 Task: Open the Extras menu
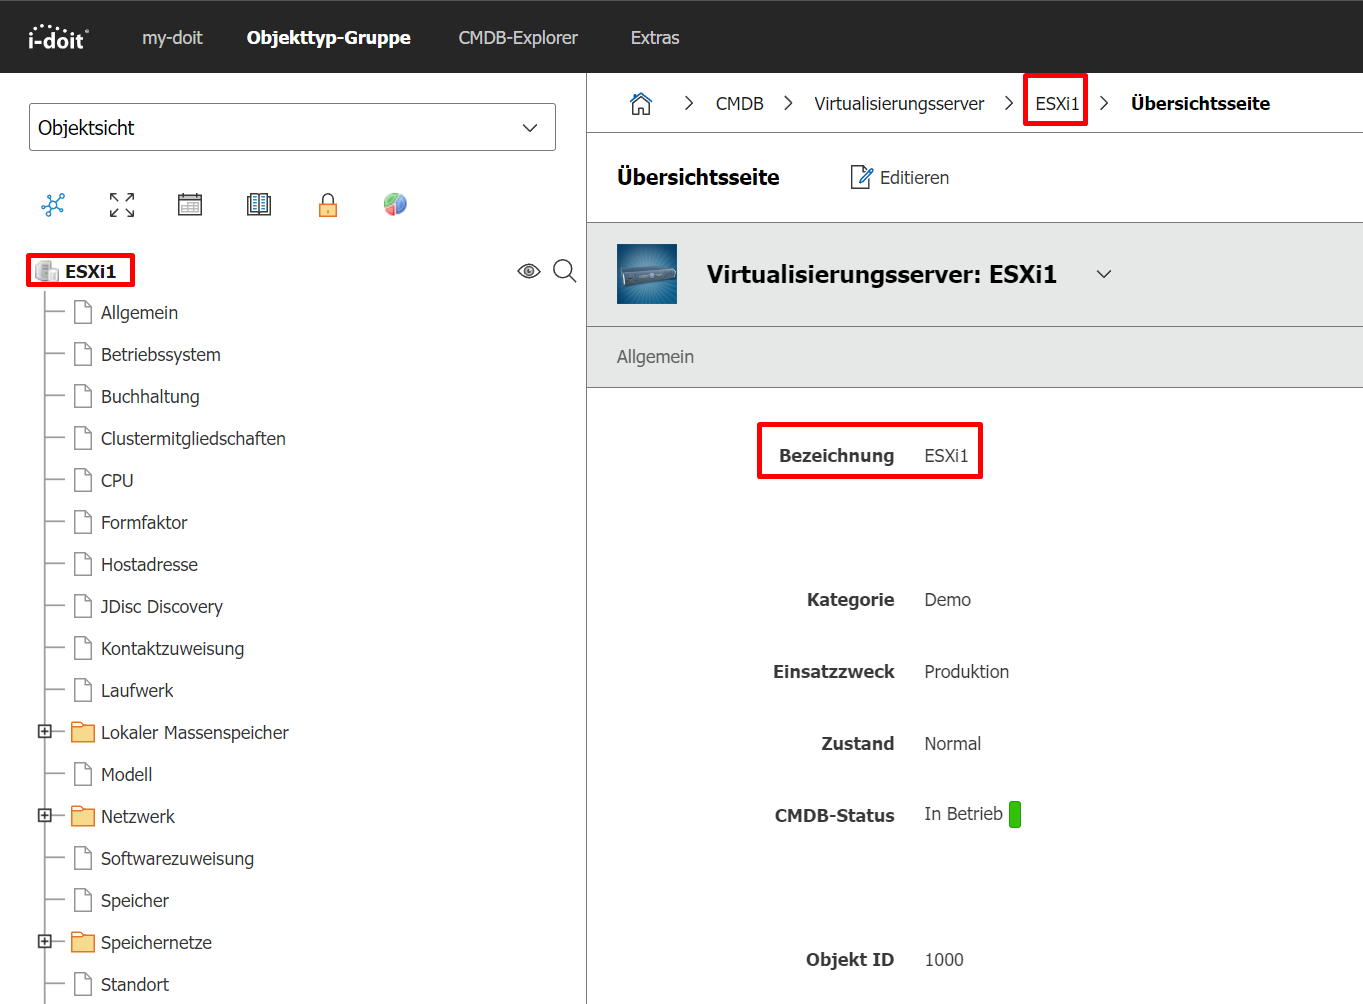[655, 38]
